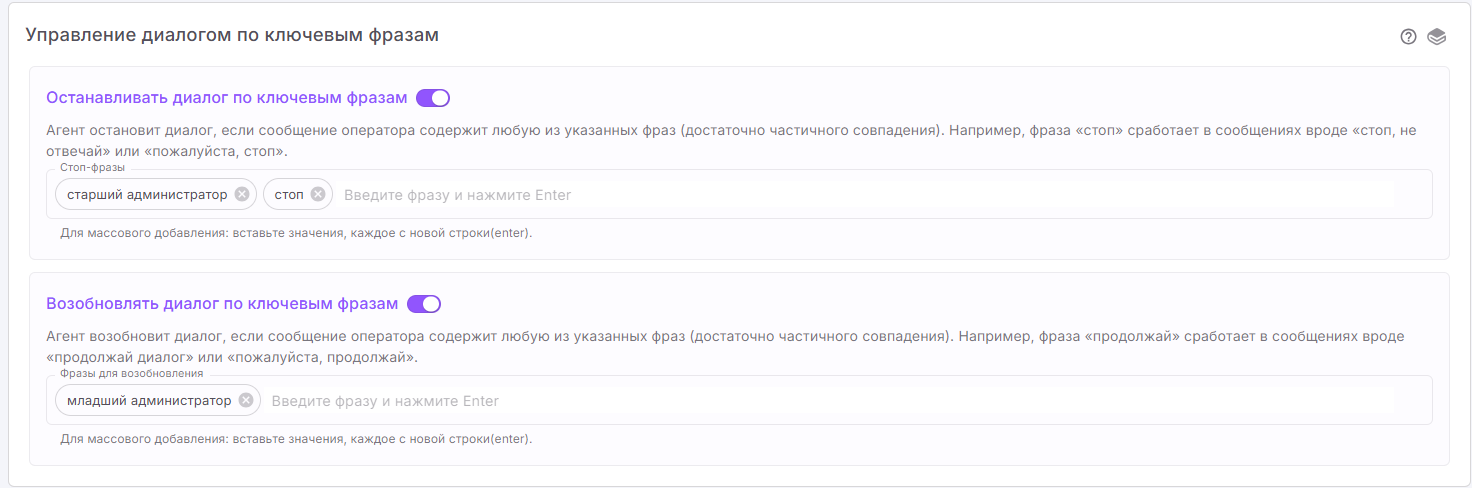This screenshot has width=1472, height=488.
Task: Select the «стоп» chip text
Action: (x=289, y=195)
